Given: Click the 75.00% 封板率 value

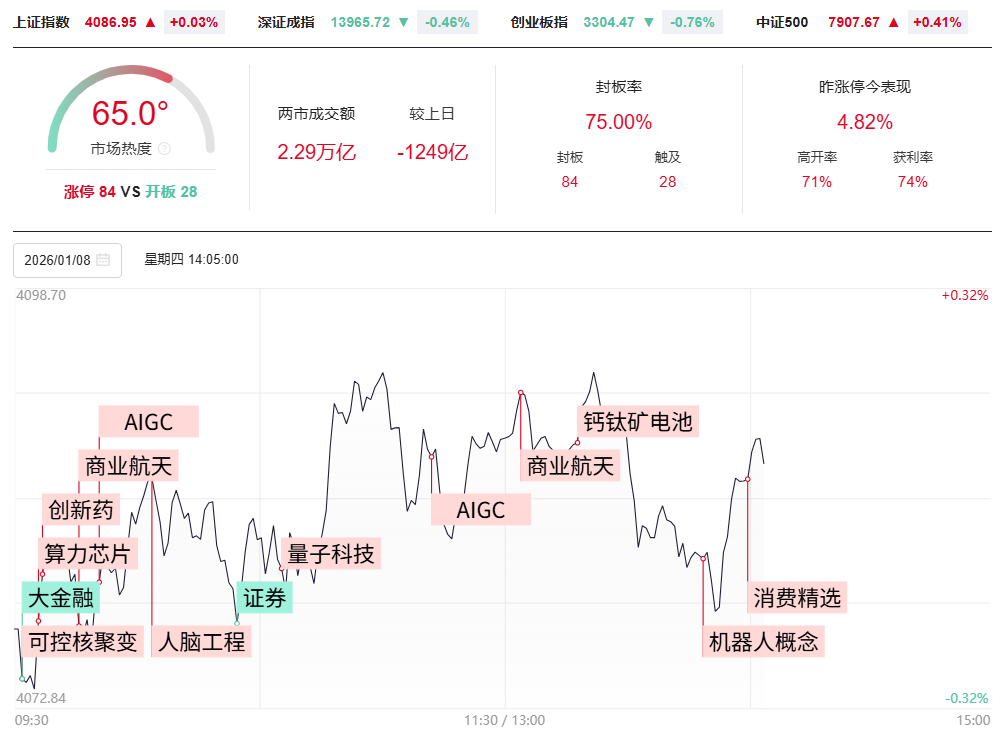Looking at the screenshot, I should (618, 122).
